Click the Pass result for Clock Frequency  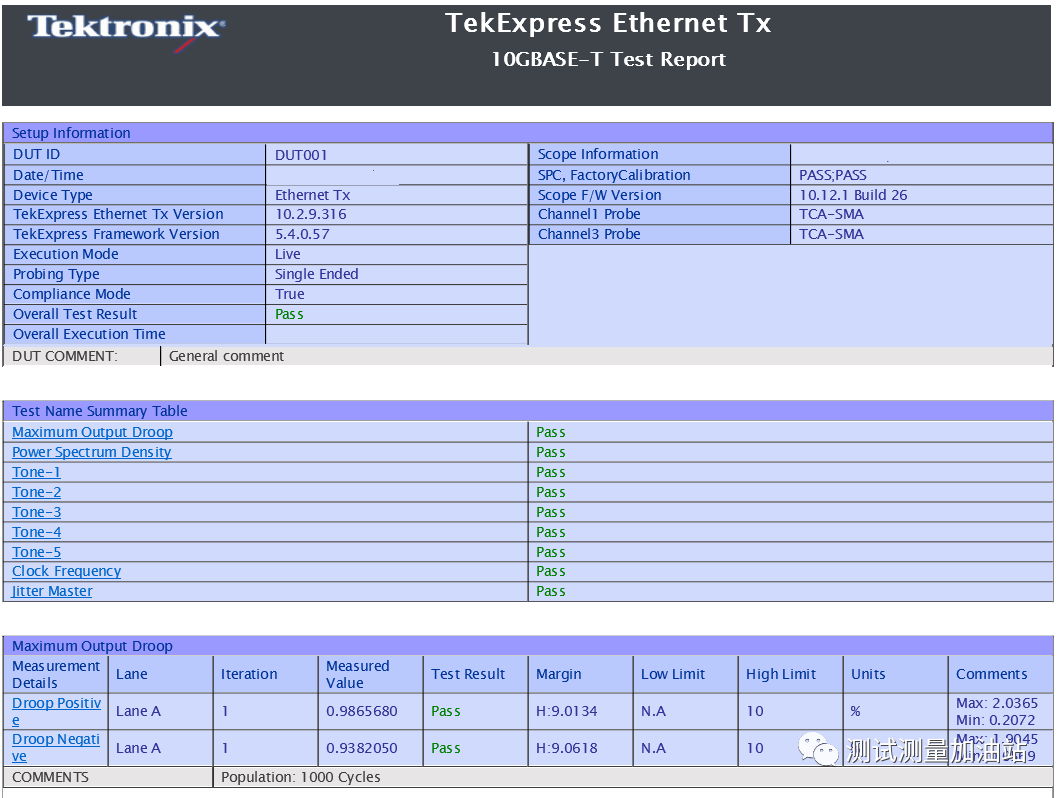551,571
